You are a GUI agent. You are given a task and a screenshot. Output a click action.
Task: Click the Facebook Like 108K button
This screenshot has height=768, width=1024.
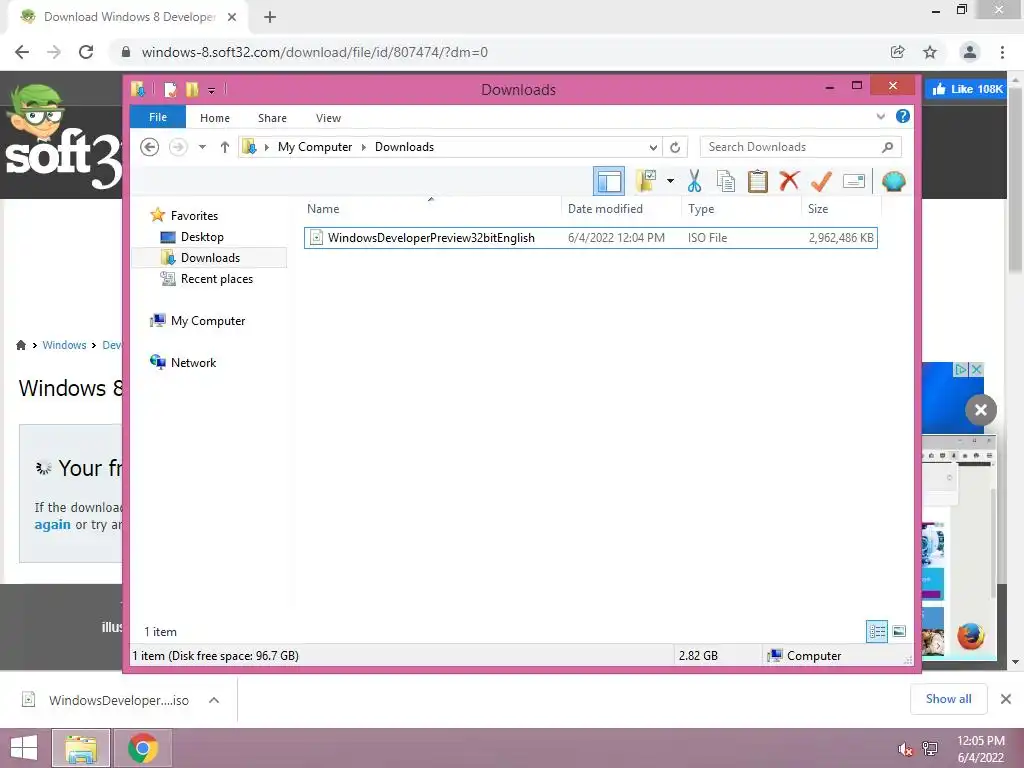(x=965, y=89)
